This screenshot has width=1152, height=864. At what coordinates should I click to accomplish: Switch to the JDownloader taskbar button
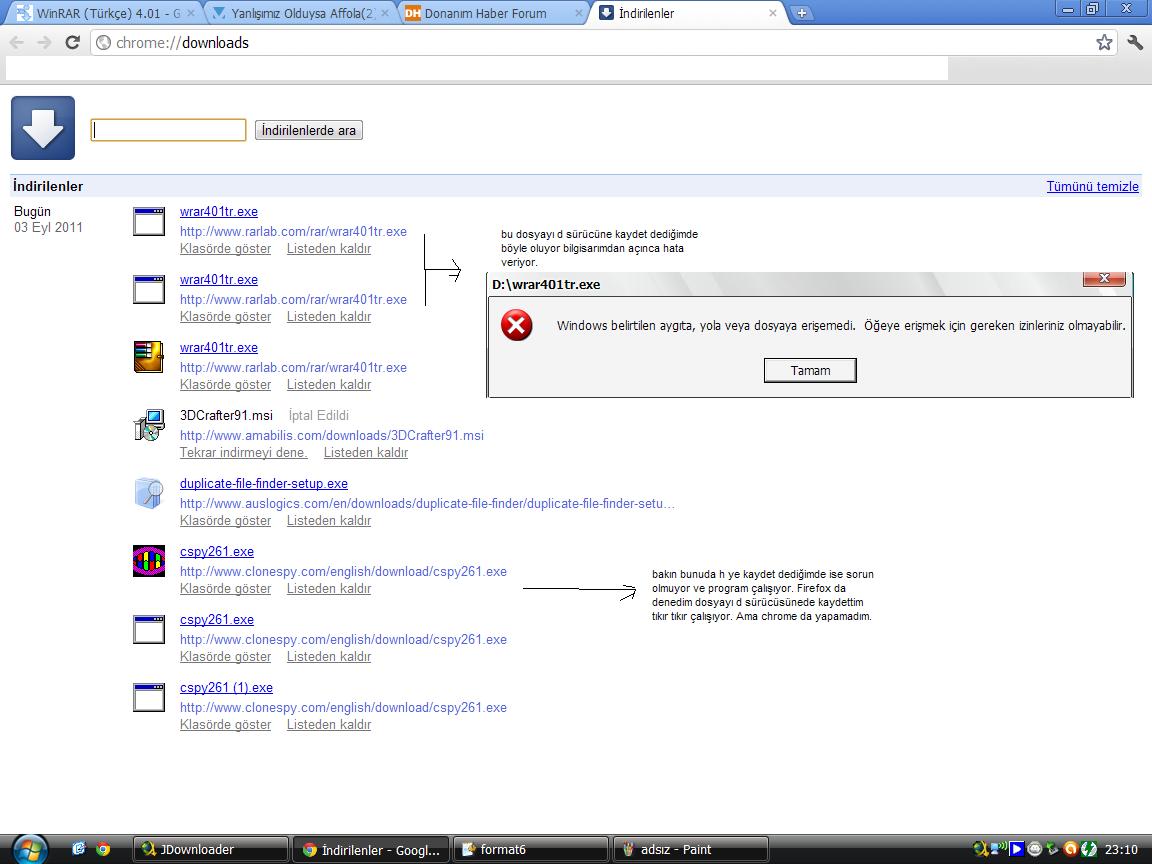pos(210,849)
